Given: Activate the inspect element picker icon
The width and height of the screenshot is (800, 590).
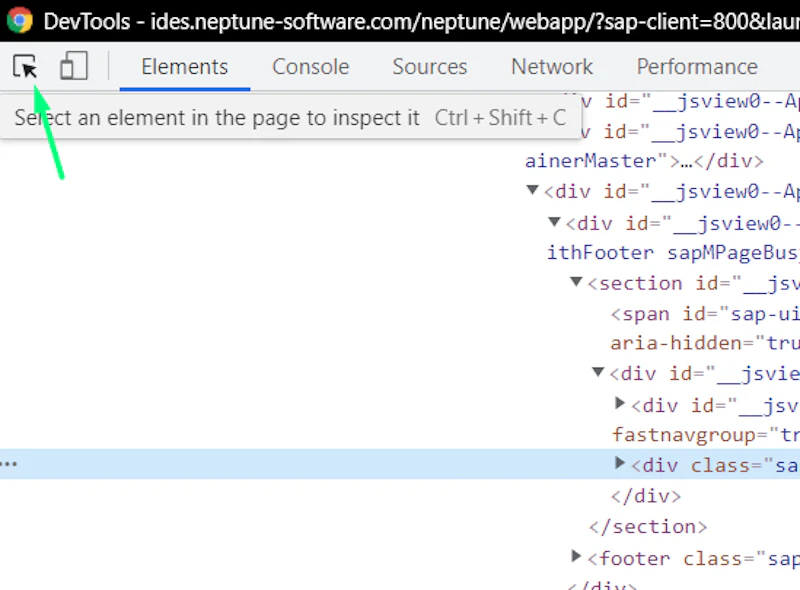Looking at the screenshot, I should point(24,67).
